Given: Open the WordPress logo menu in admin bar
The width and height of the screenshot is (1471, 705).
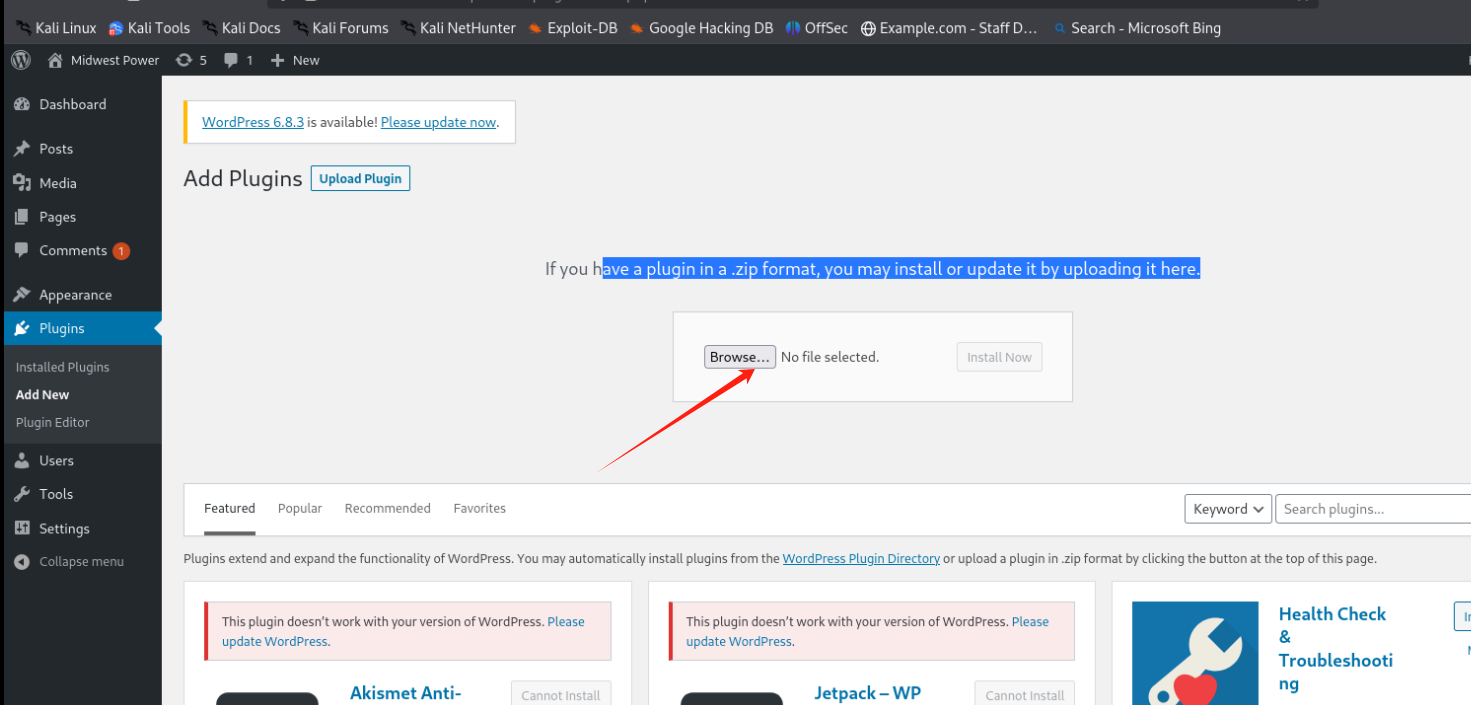Looking at the screenshot, I should tap(21, 60).
